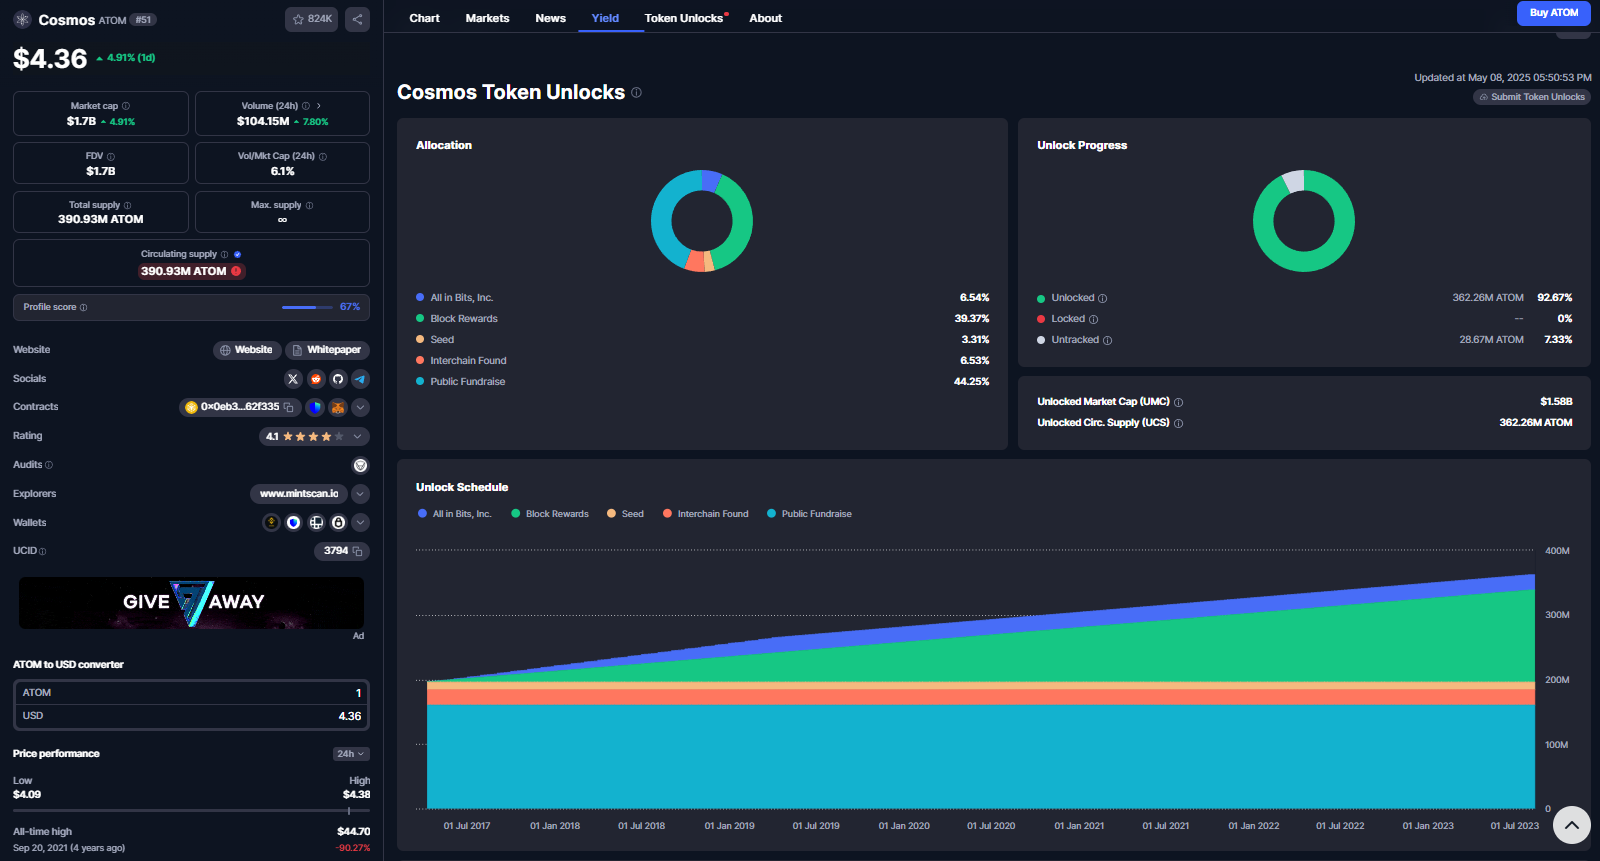Copy the 0x0eb3...62f335 contract address
1600x861 pixels.
click(x=289, y=408)
